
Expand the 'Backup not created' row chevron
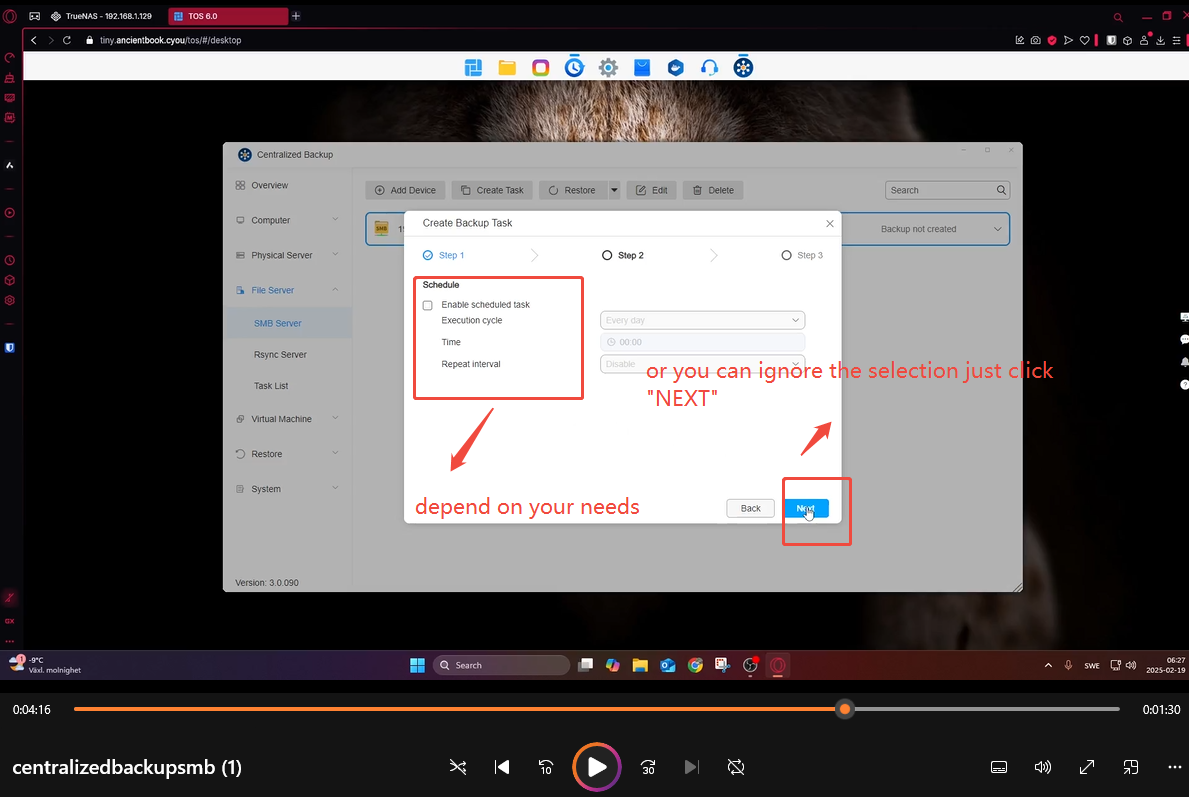coord(998,229)
